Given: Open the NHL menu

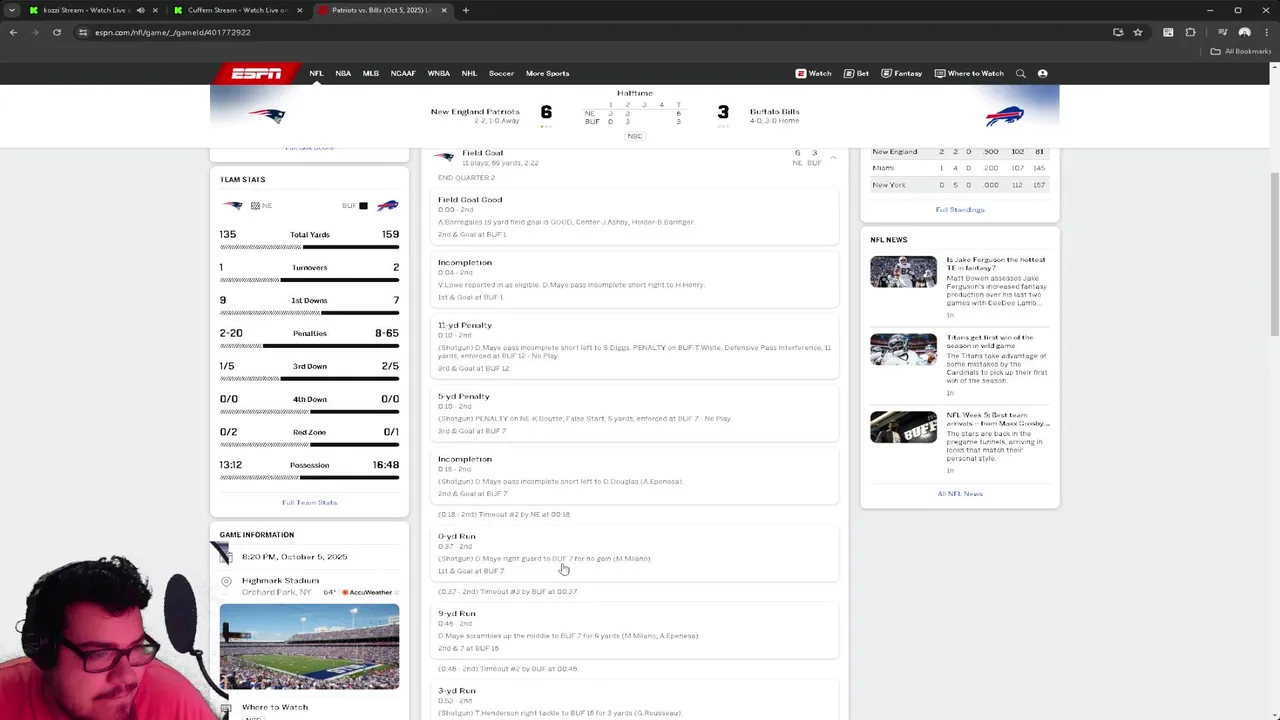Looking at the screenshot, I should tap(469, 73).
